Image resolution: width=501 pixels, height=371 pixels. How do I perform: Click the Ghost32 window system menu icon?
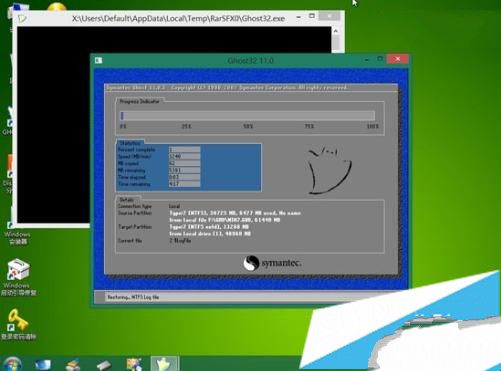click(98, 60)
